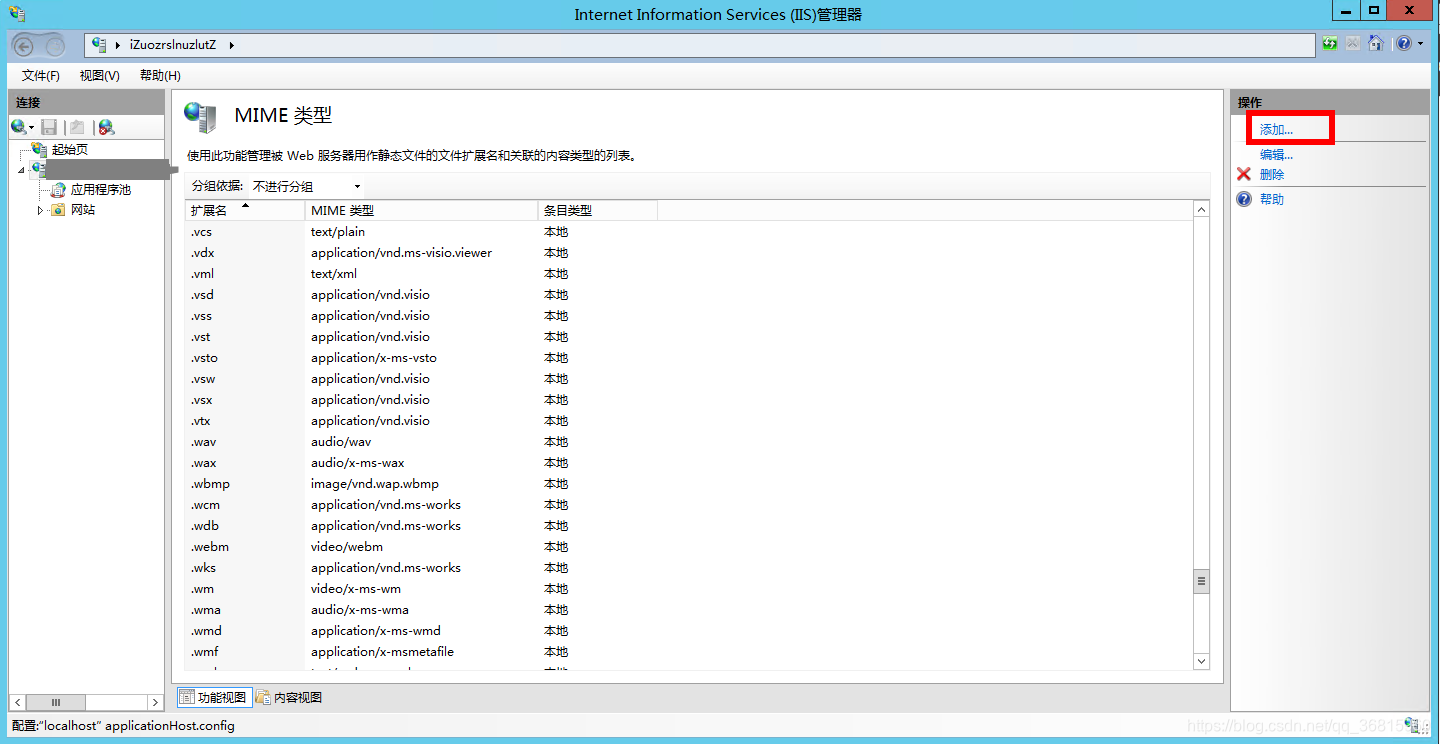Screen dimensions: 1440x744
Task: Open the 分组依据 grouping dropdown
Action: pyautogui.click(x=306, y=186)
